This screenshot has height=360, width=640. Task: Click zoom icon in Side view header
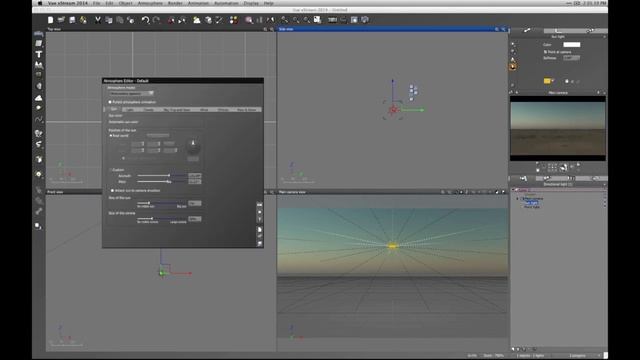point(497,29)
